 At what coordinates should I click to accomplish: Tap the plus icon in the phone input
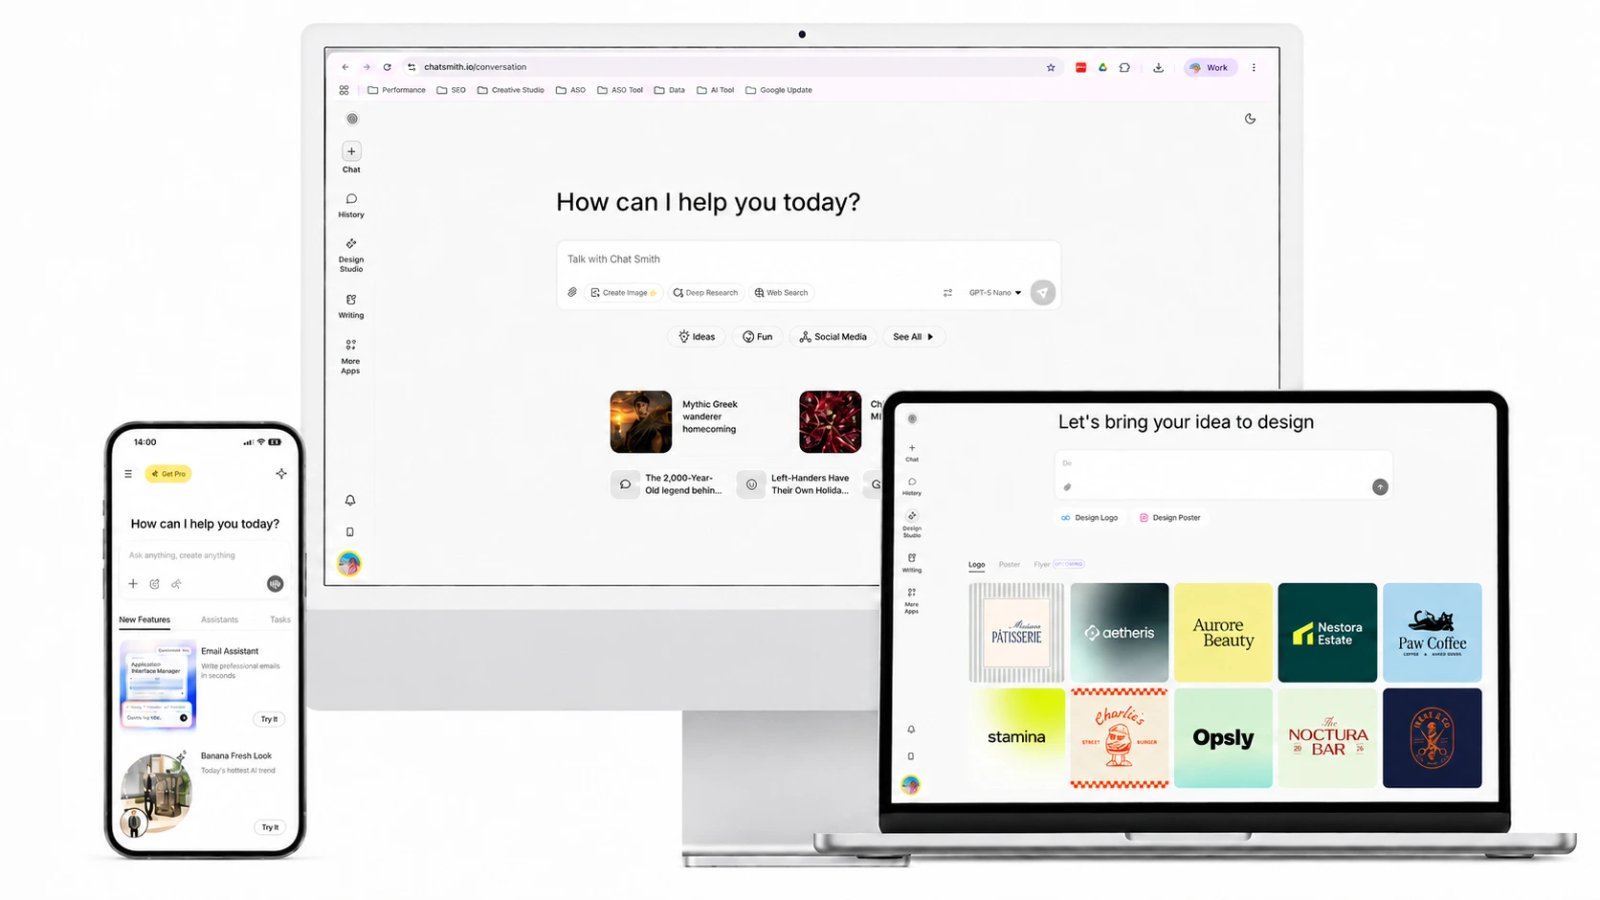click(133, 583)
